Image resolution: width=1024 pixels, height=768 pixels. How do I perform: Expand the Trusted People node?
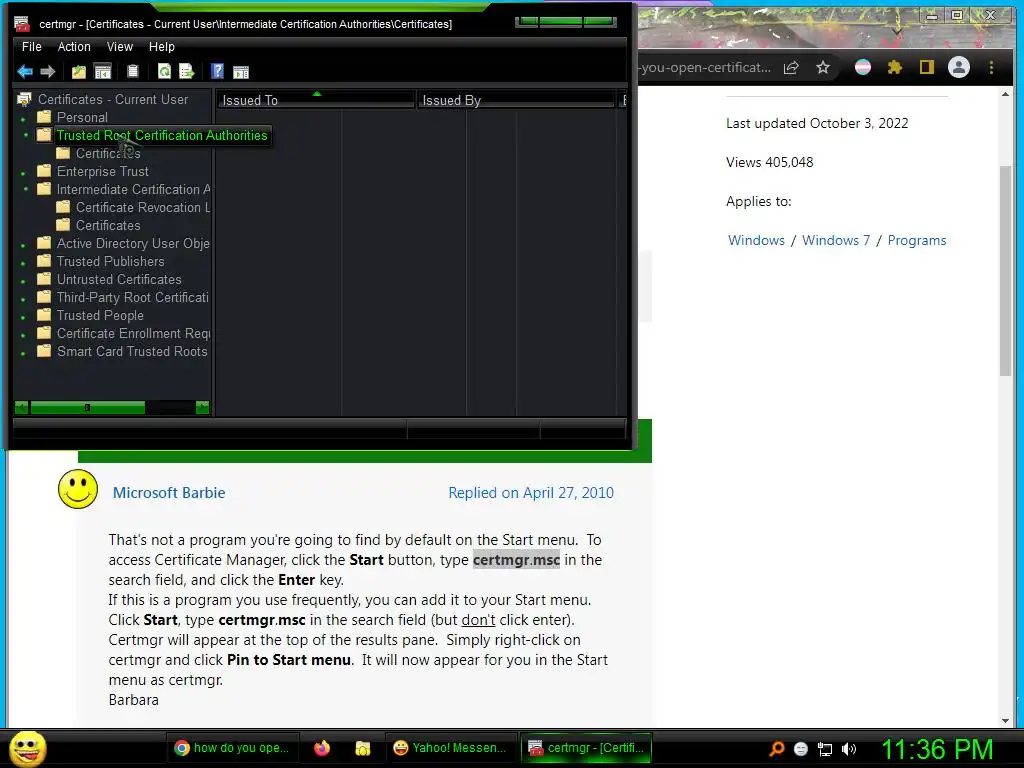tap(24, 317)
